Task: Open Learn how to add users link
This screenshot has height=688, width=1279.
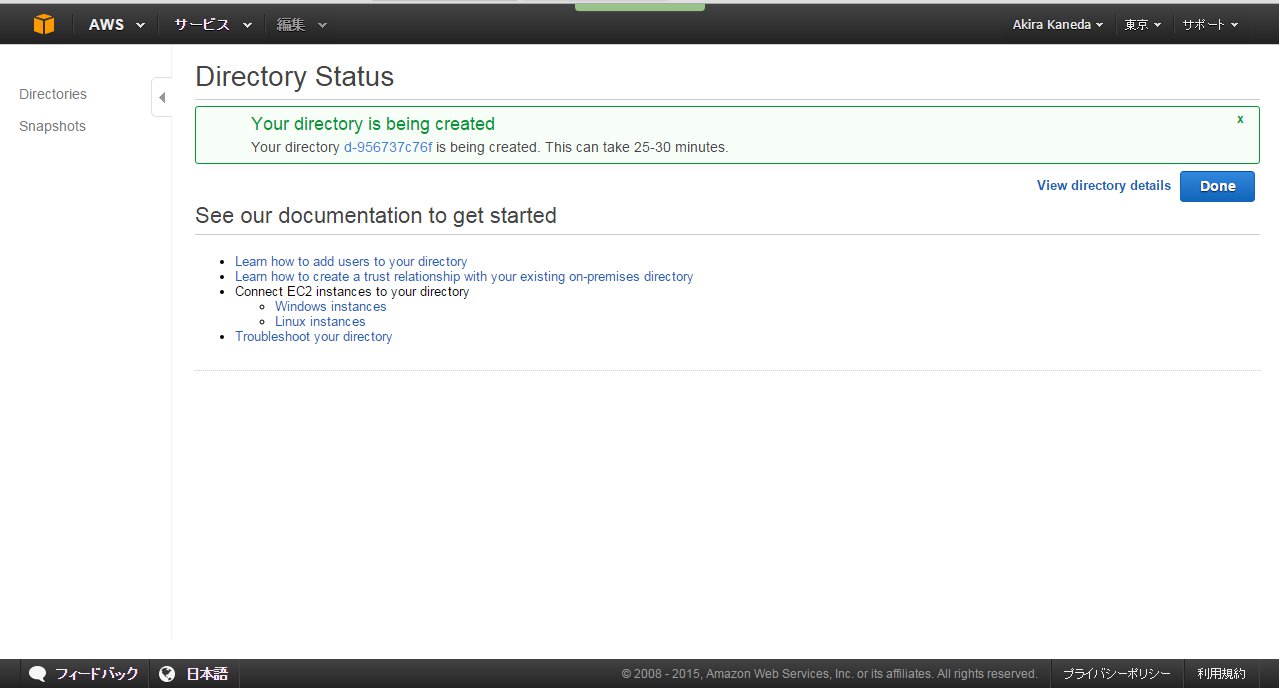Action: 351,261
